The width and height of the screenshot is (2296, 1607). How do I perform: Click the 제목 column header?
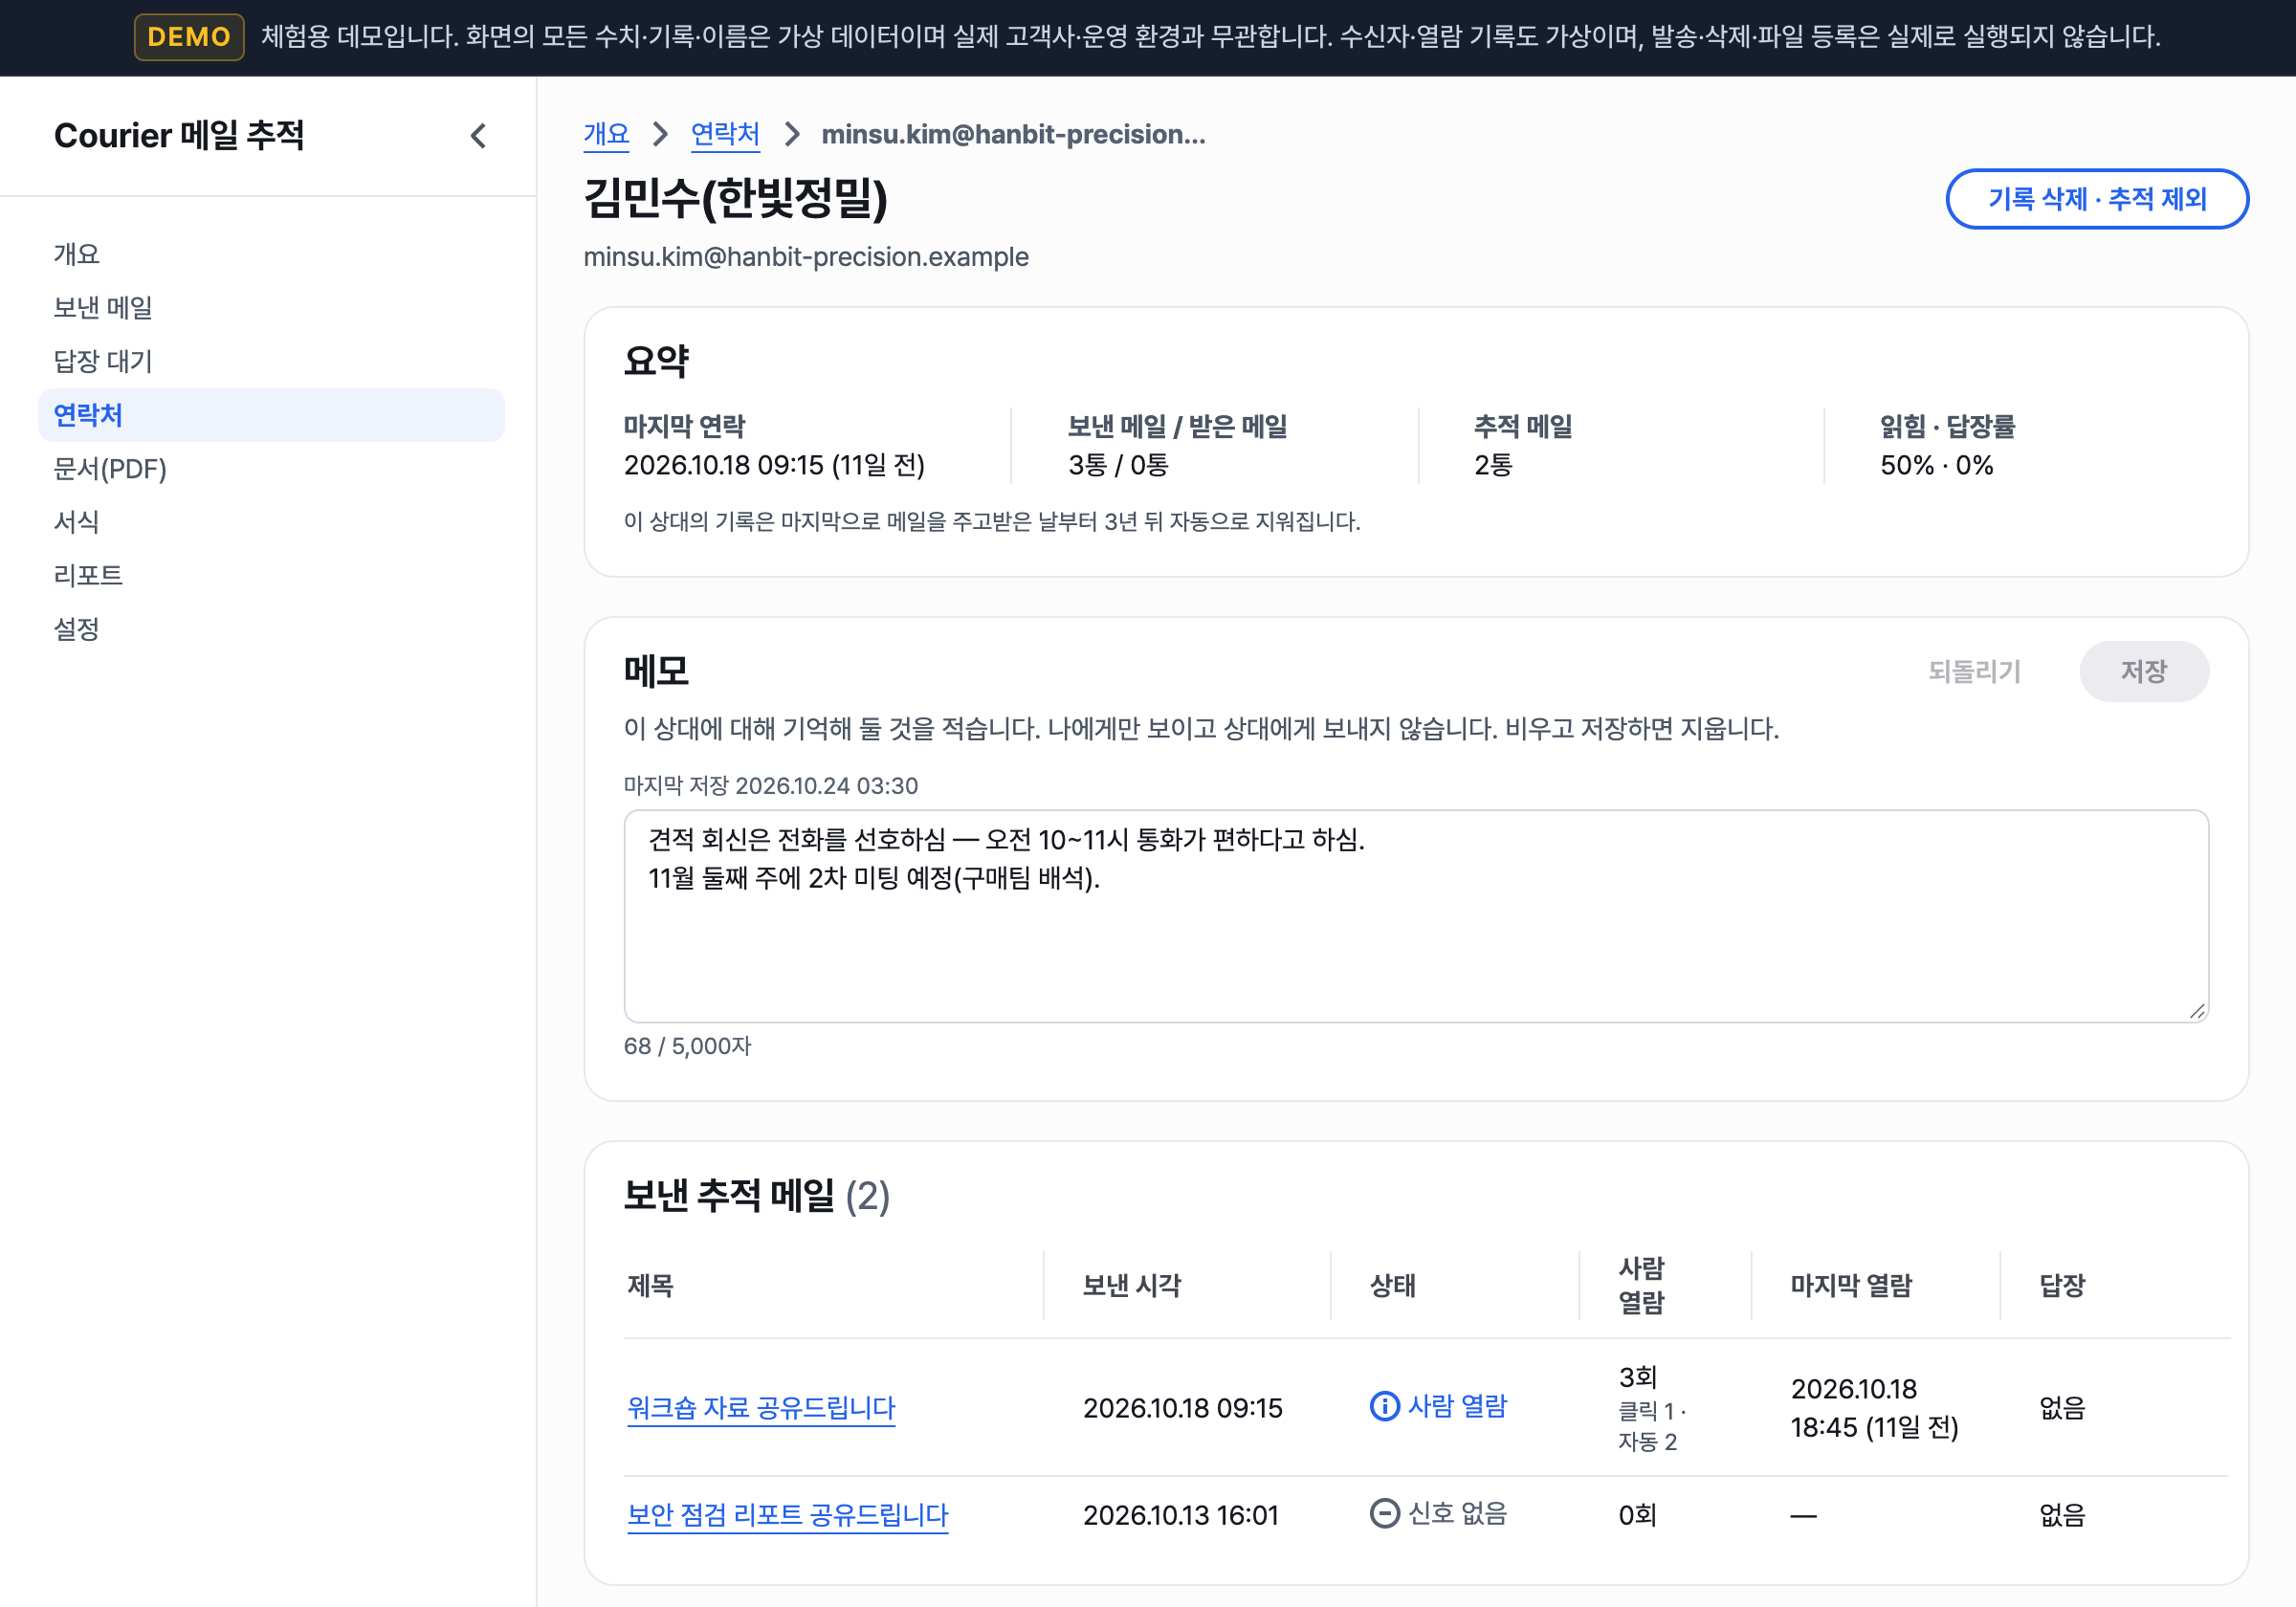tap(650, 1286)
